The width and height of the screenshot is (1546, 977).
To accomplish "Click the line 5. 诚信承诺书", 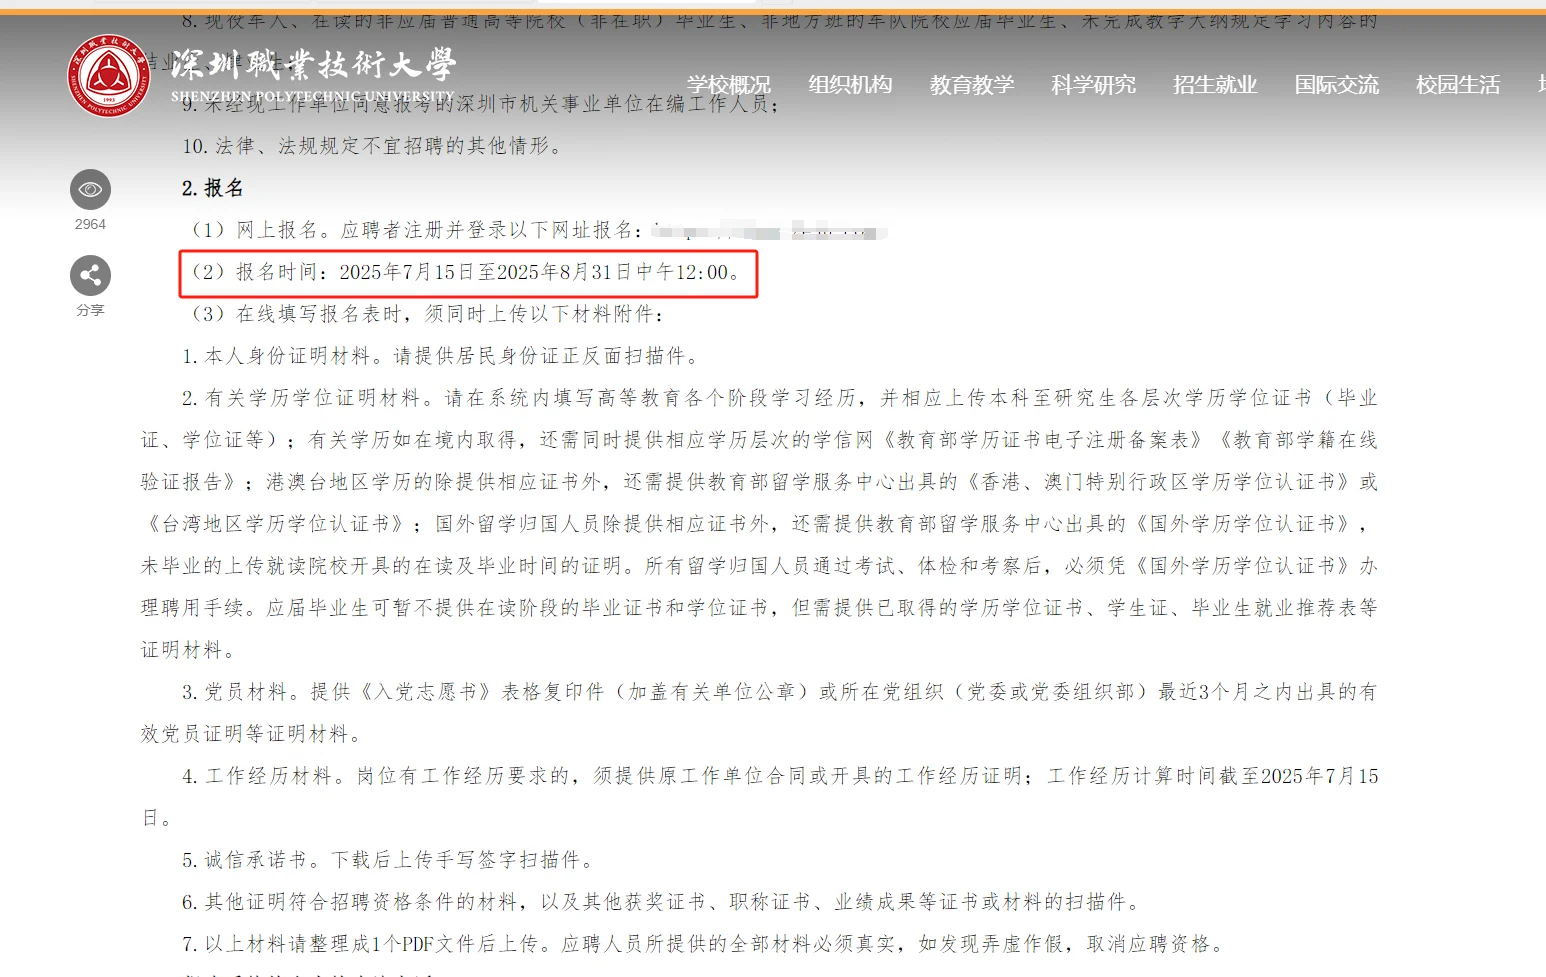I will (x=390, y=860).
